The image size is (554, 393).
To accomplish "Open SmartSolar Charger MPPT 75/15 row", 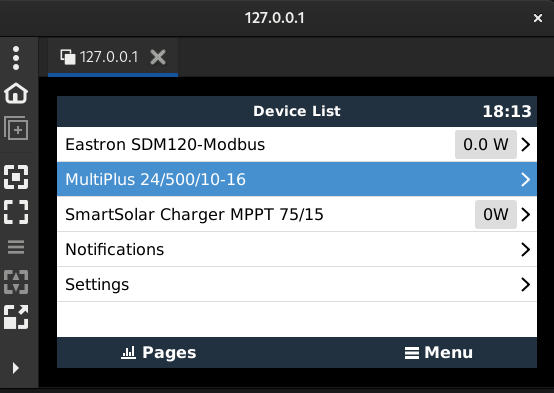I will (297, 215).
